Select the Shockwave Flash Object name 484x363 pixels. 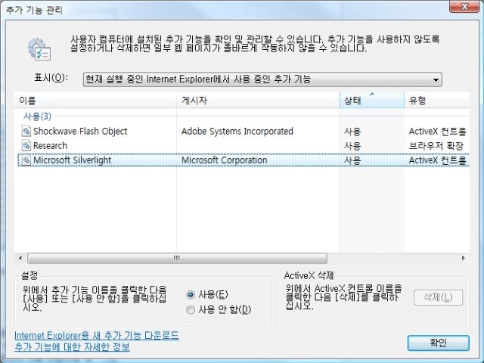tap(80, 131)
